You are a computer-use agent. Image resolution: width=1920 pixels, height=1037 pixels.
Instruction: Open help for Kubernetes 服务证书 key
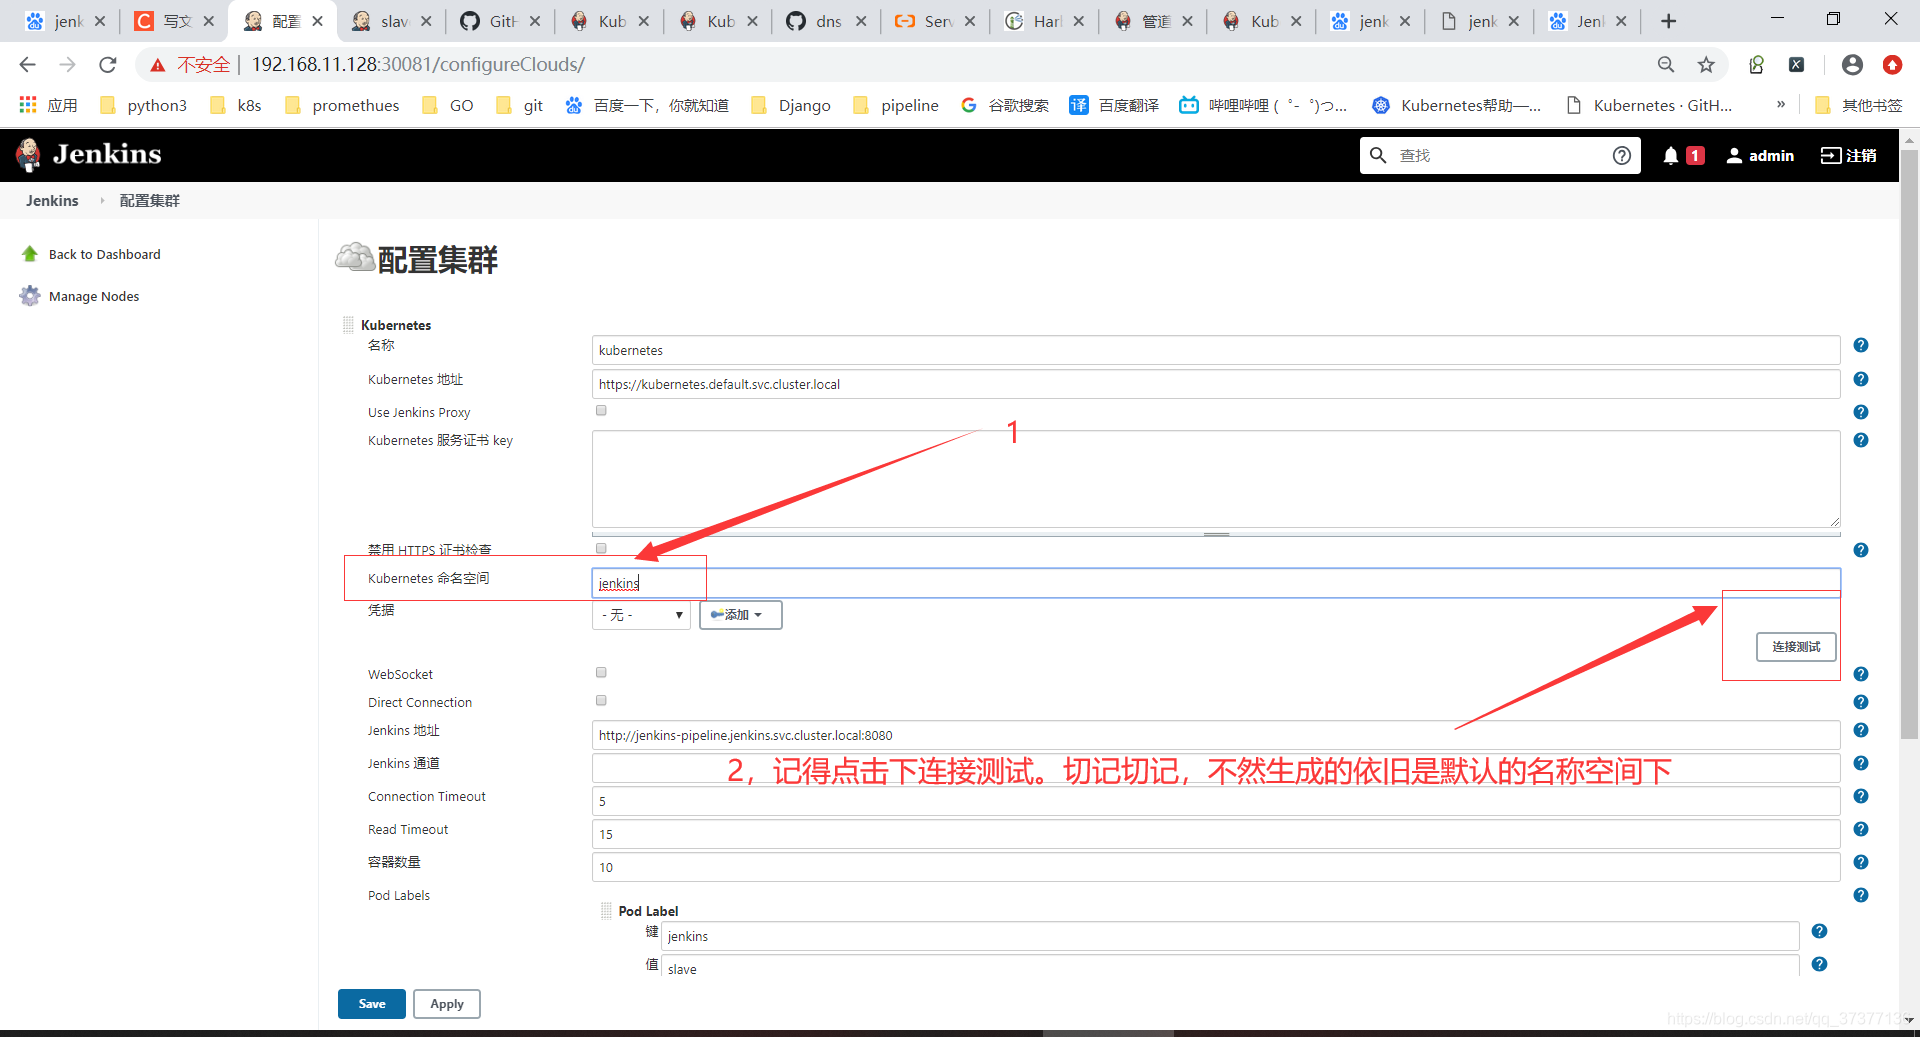point(1861,440)
